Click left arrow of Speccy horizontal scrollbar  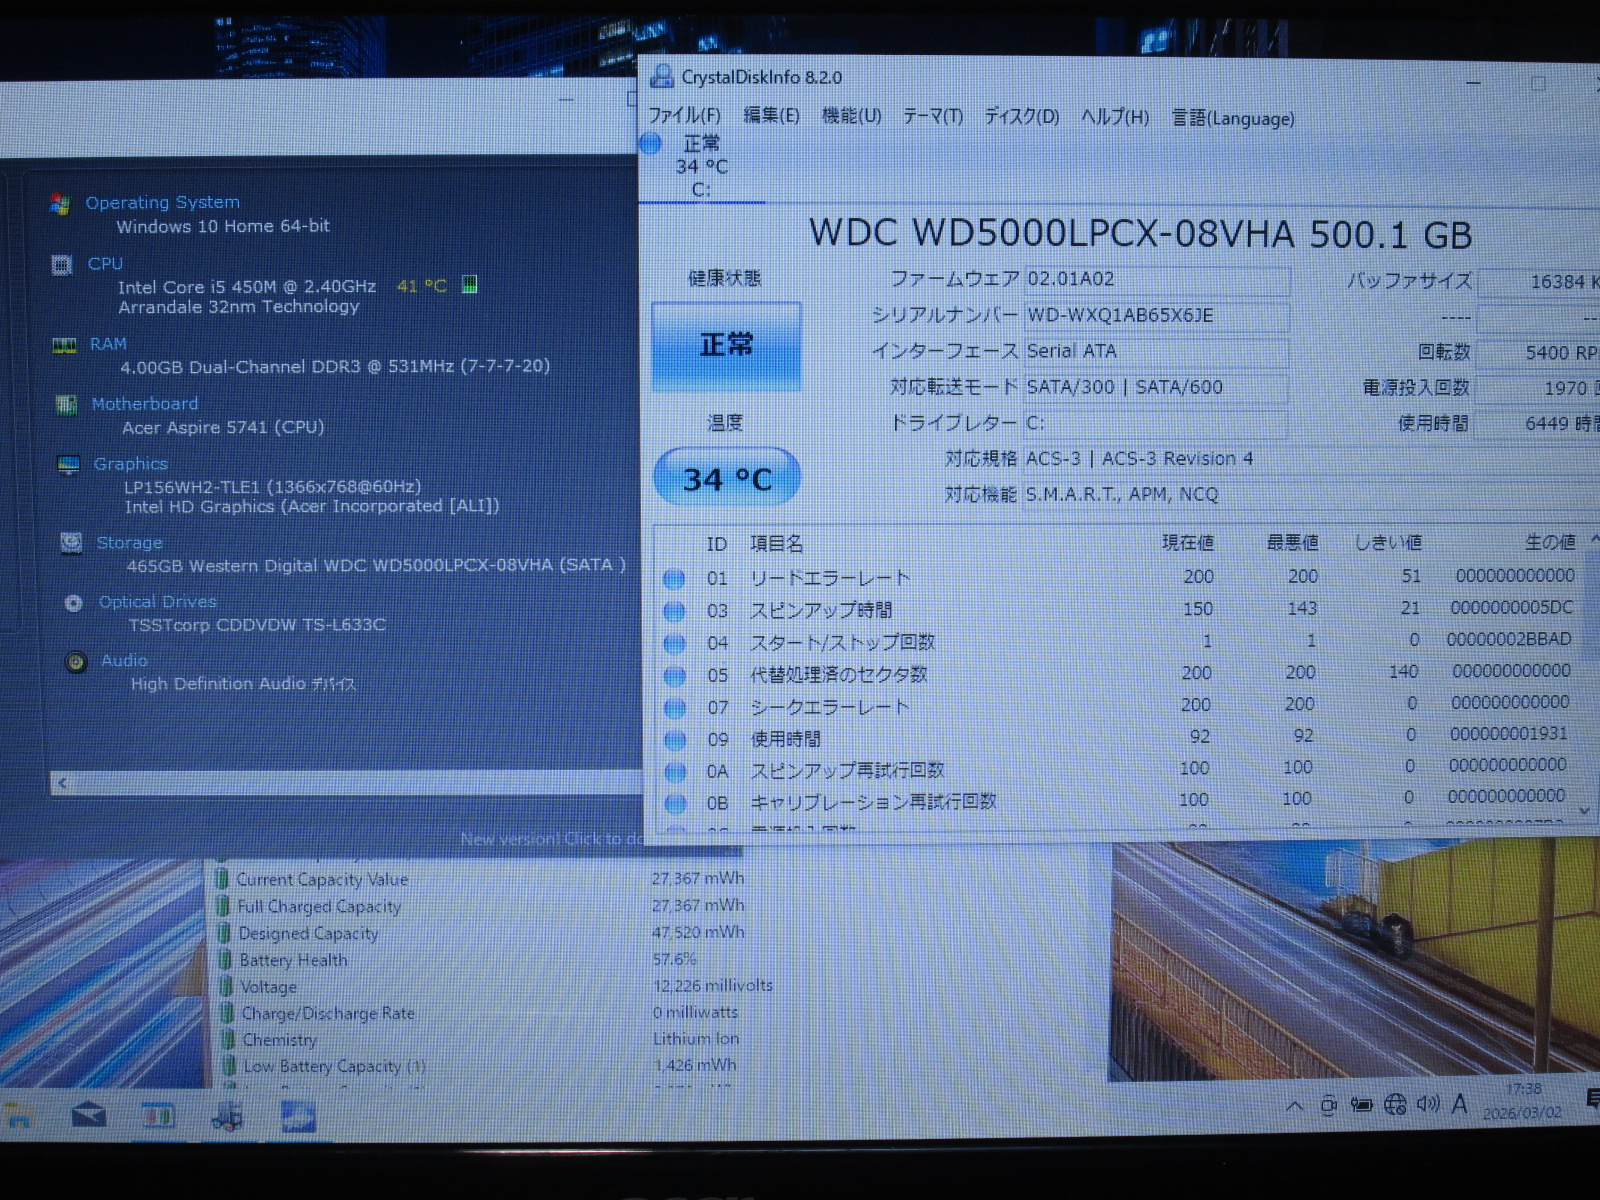pyautogui.click(x=63, y=783)
